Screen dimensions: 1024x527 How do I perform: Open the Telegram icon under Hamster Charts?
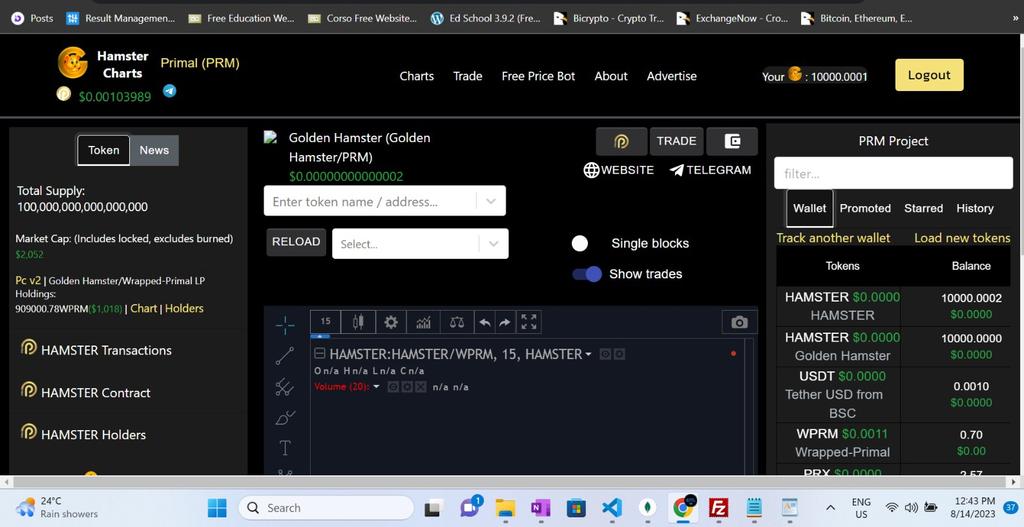point(169,91)
